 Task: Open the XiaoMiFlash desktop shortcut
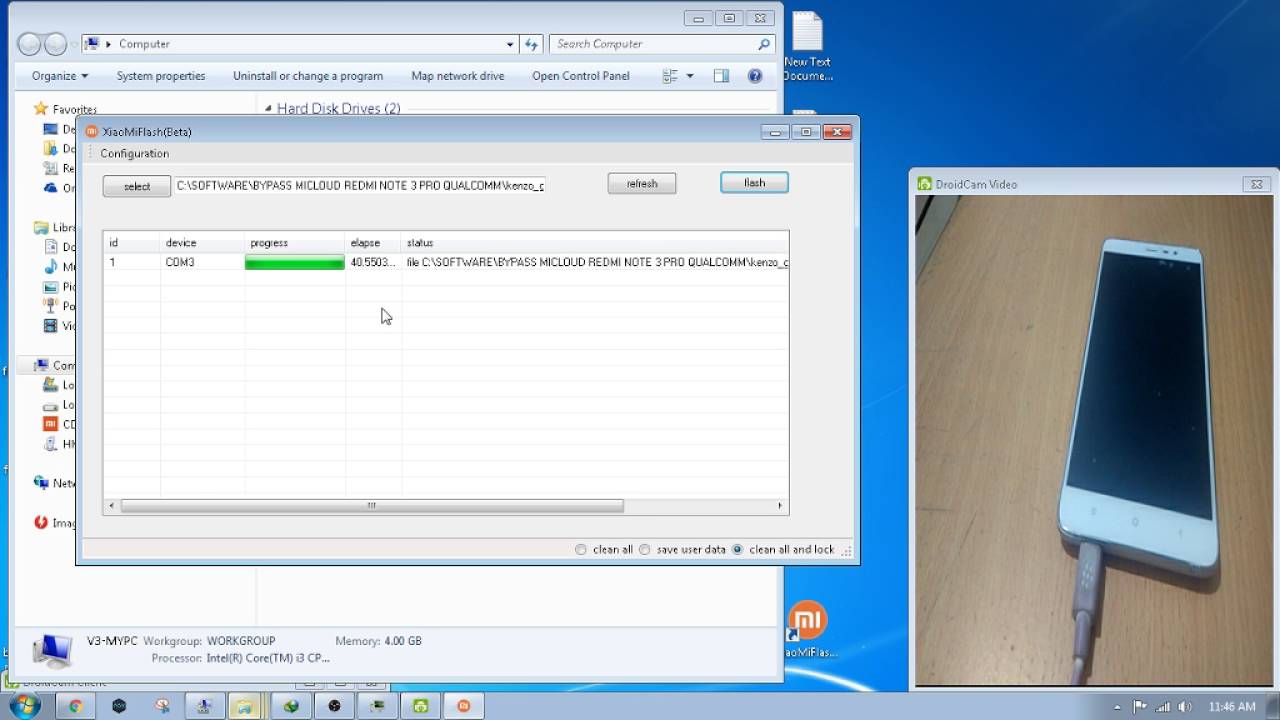[x=807, y=629]
